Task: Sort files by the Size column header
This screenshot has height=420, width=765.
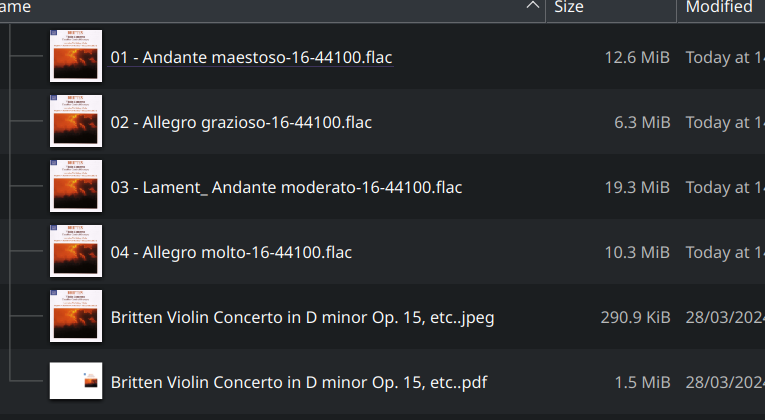Action: pos(568,7)
